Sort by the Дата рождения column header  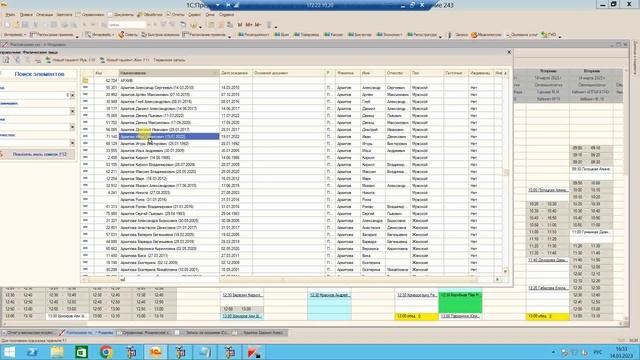[236, 73]
